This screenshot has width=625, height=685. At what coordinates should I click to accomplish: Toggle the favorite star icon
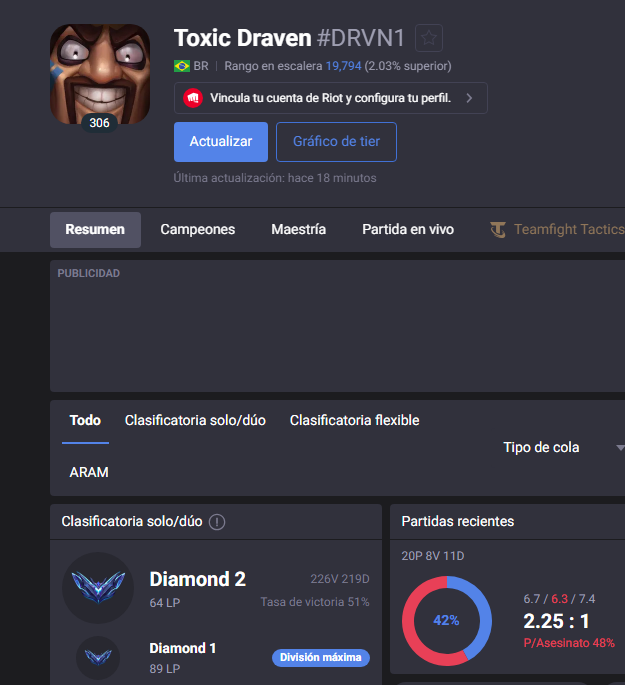click(x=429, y=38)
